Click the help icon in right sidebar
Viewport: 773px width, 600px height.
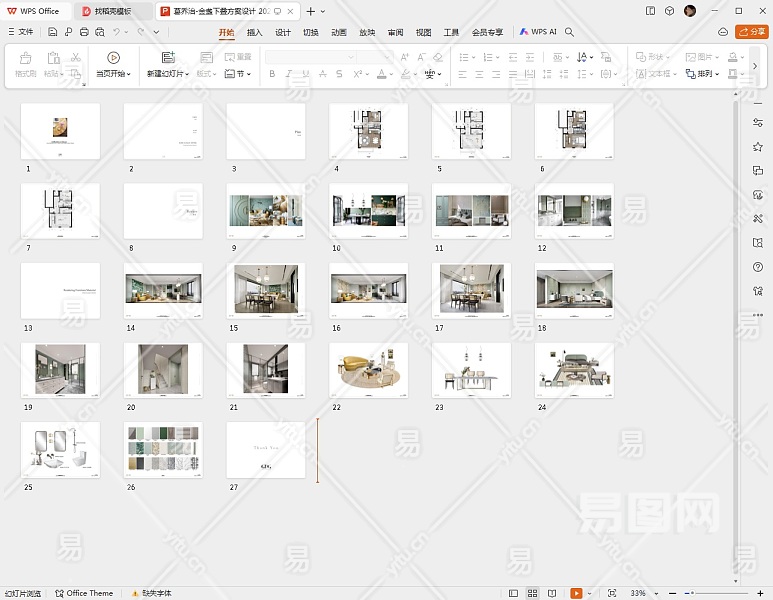[758, 267]
